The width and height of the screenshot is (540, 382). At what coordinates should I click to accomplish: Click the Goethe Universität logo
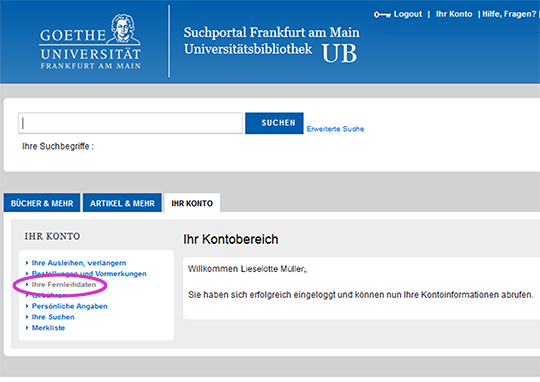pyautogui.click(x=90, y=42)
